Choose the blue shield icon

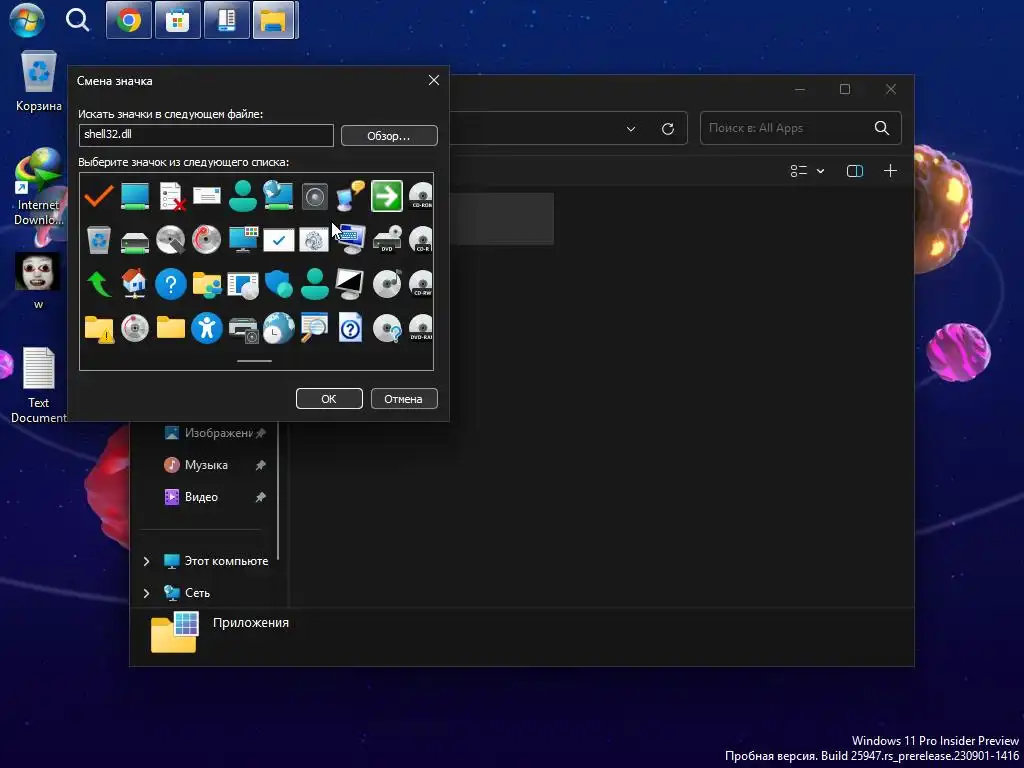tap(278, 284)
